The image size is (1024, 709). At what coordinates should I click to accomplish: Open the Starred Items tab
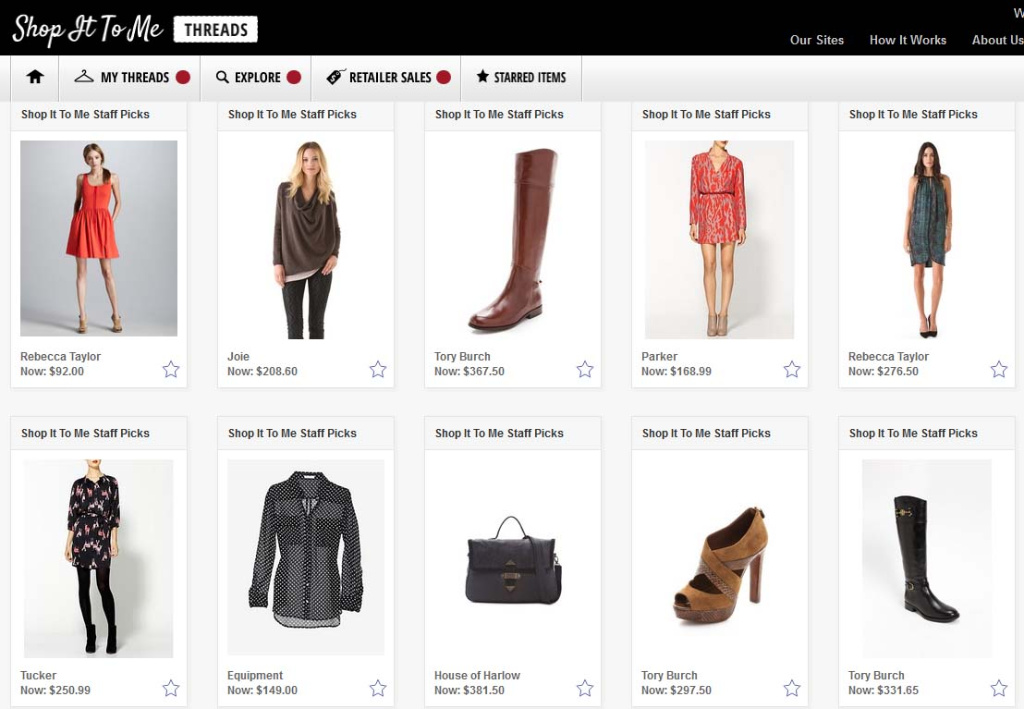tap(521, 78)
